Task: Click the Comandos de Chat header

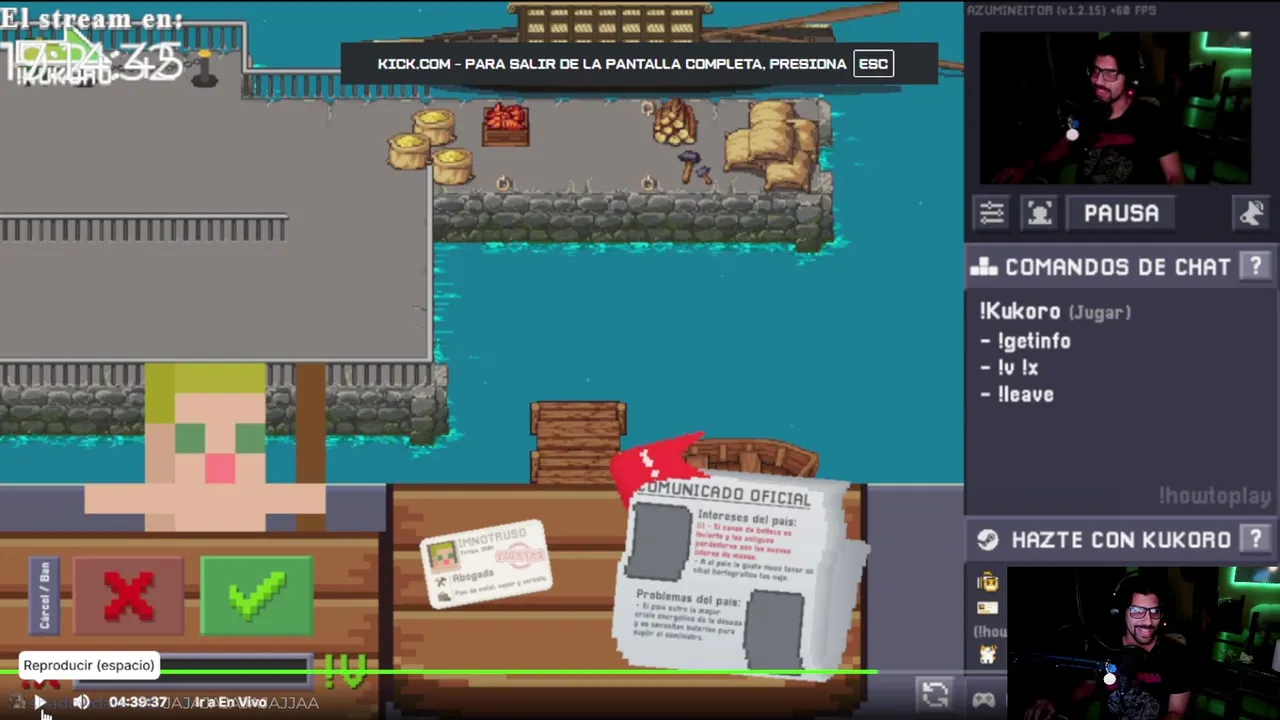Action: tap(1117, 267)
